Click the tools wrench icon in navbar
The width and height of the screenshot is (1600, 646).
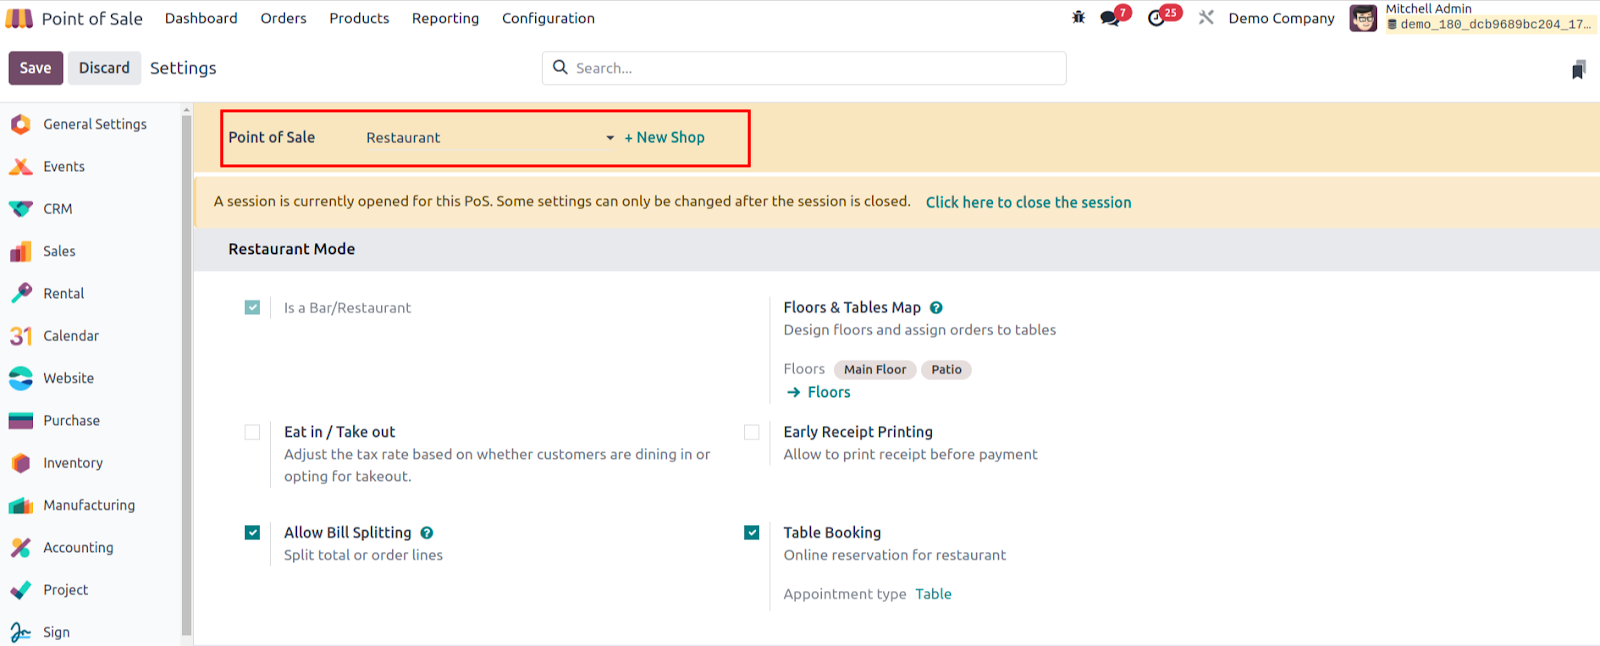click(x=1206, y=18)
